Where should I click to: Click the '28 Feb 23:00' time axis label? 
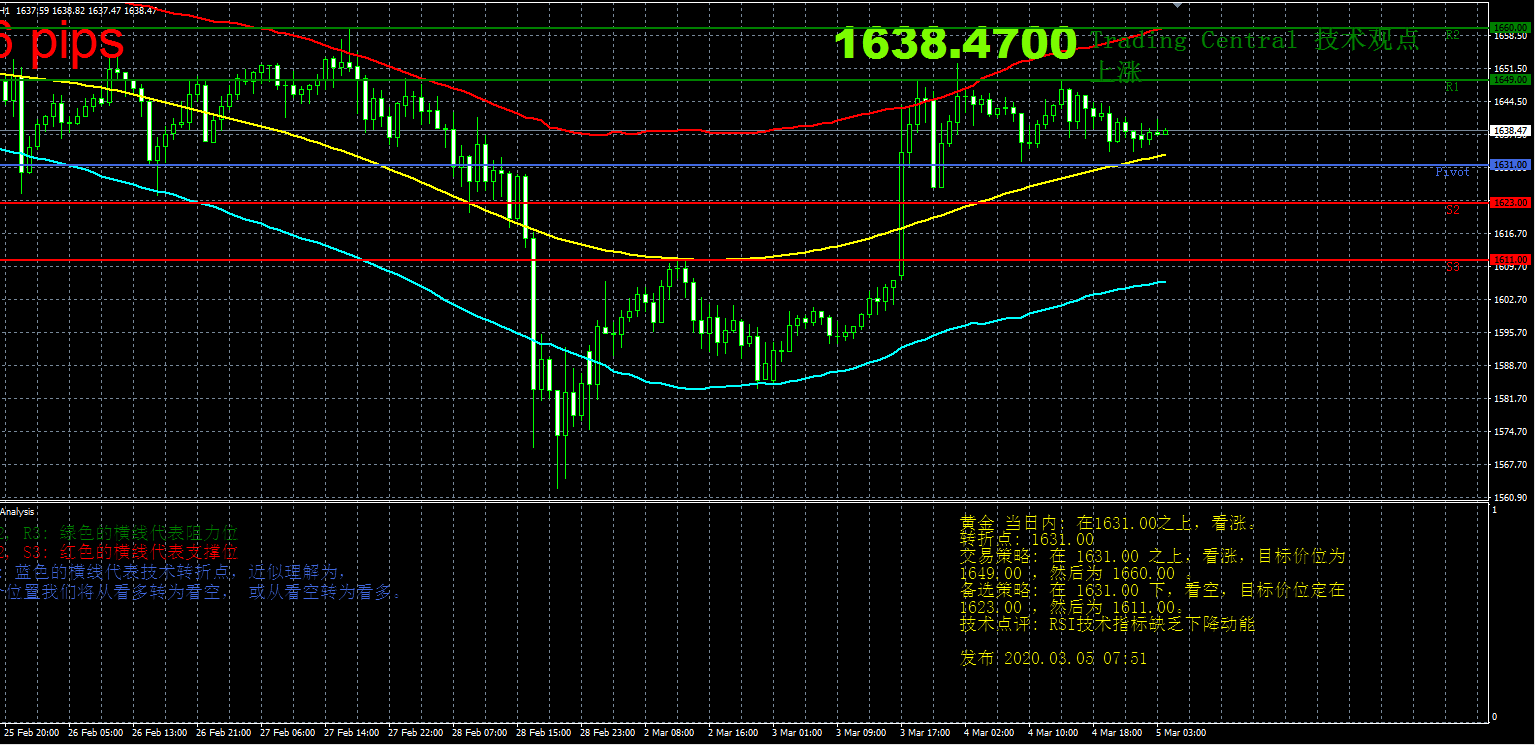tap(607, 732)
